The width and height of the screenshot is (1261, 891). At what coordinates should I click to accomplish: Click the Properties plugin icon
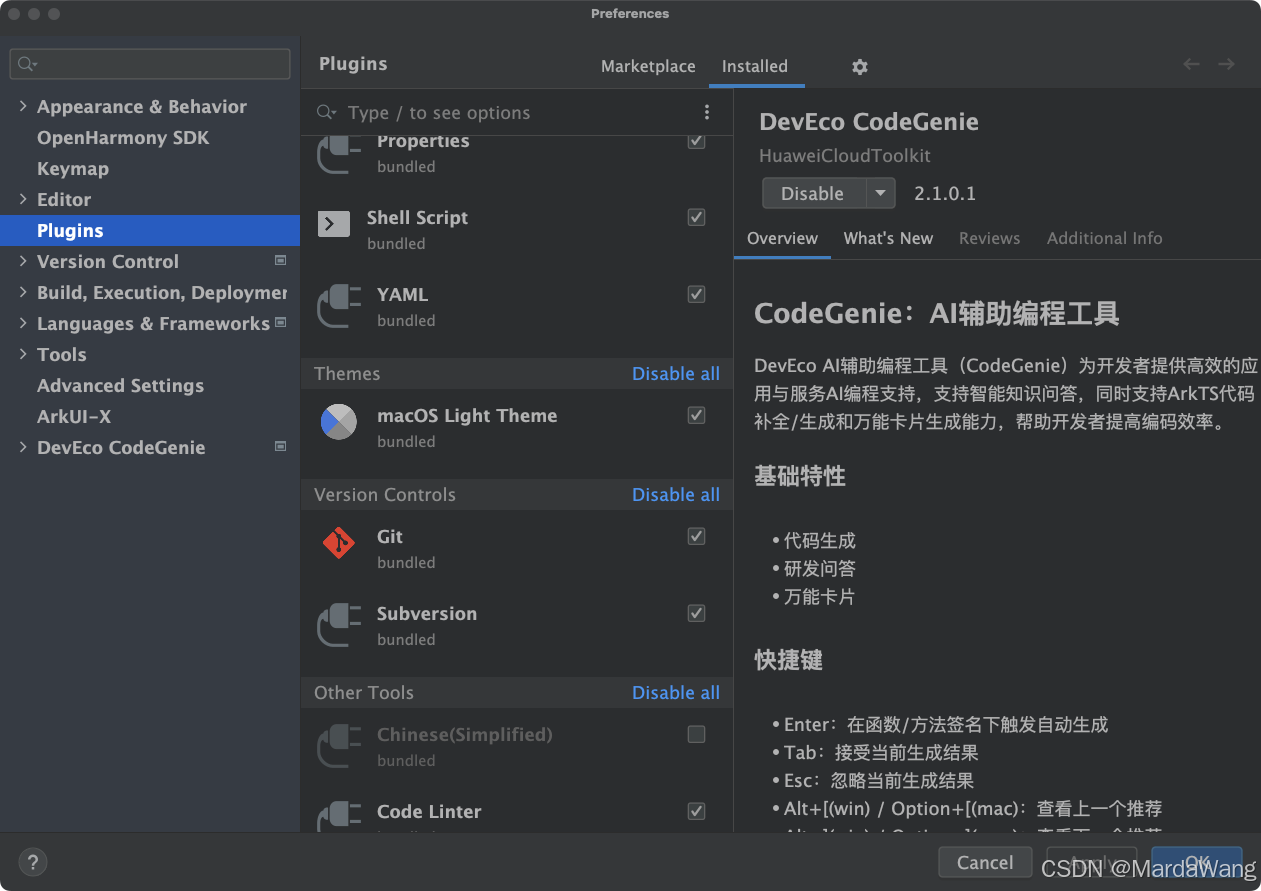(339, 154)
